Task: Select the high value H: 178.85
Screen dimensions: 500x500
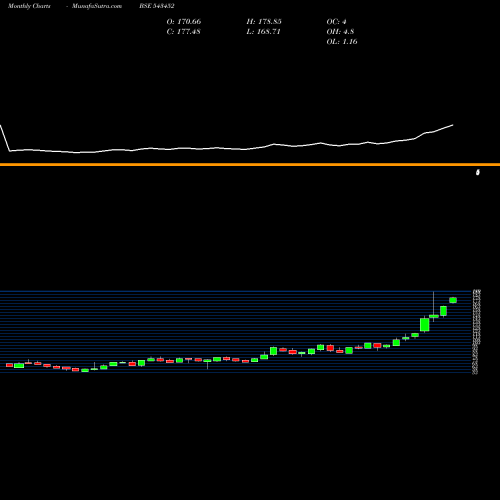Action: (x=264, y=22)
